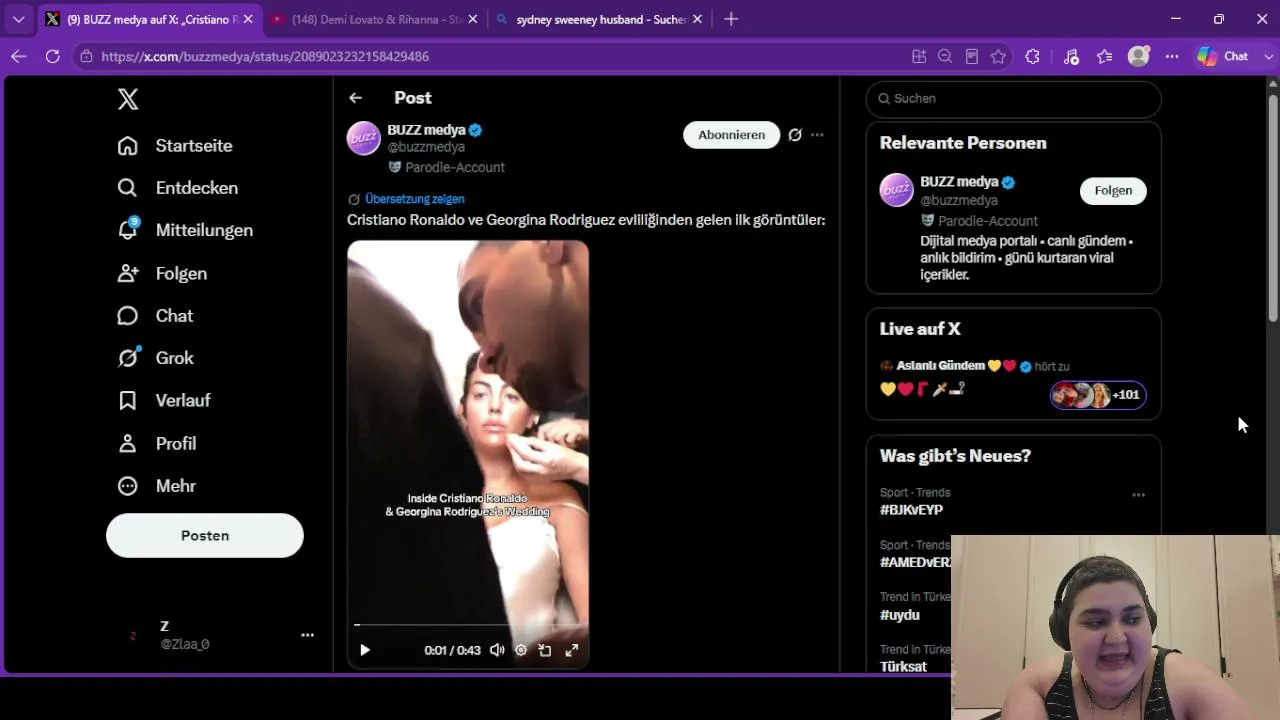Close the sydney sweeney husband tab
The image size is (1280, 720).
pyautogui.click(x=697, y=19)
